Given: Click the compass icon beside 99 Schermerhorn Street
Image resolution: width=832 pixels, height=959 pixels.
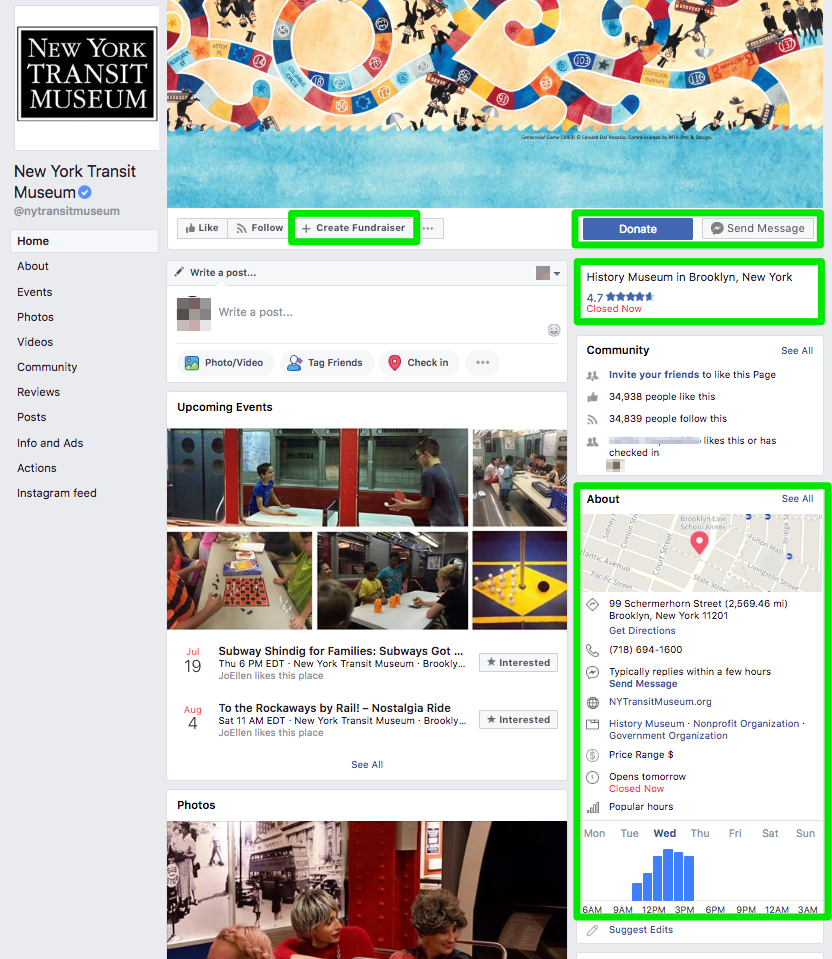Looking at the screenshot, I should click(592, 605).
